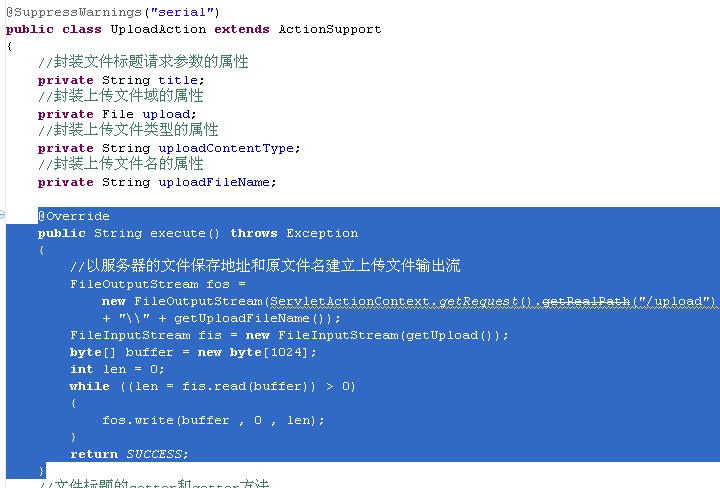Click the title field declaration

(x=181, y=80)
